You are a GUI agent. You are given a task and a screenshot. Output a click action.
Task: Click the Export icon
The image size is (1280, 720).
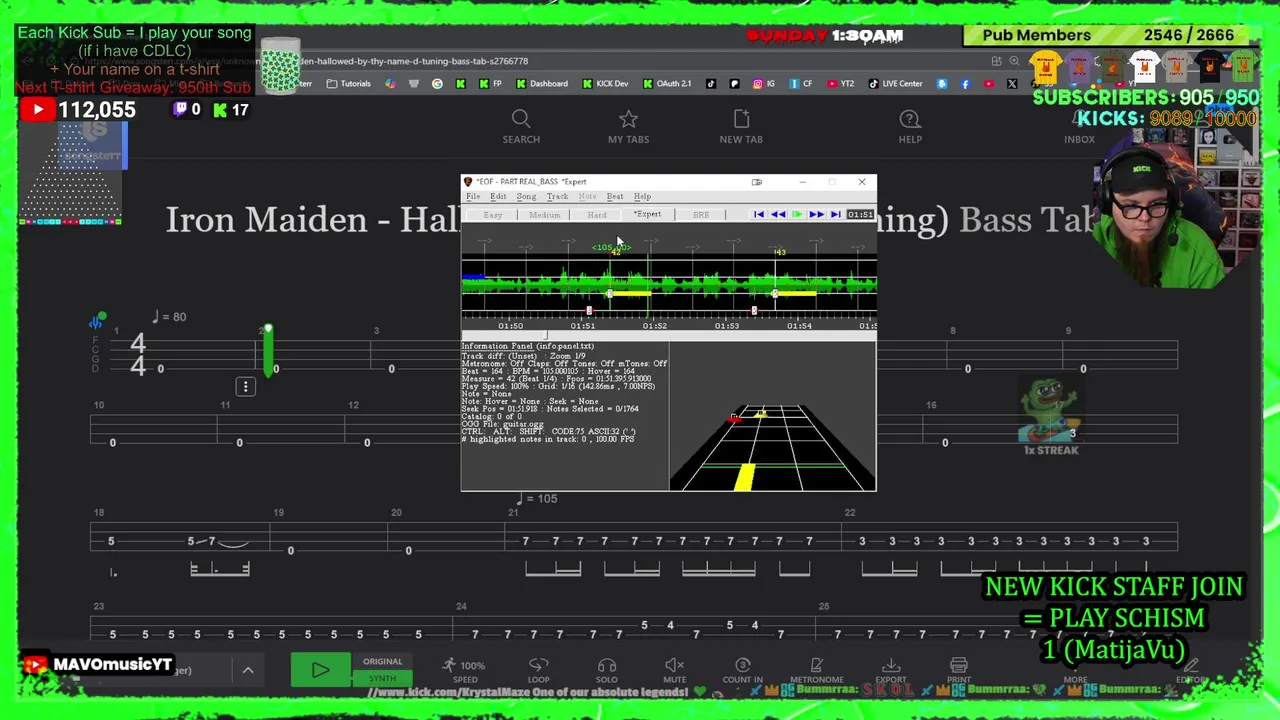point(891,670)
